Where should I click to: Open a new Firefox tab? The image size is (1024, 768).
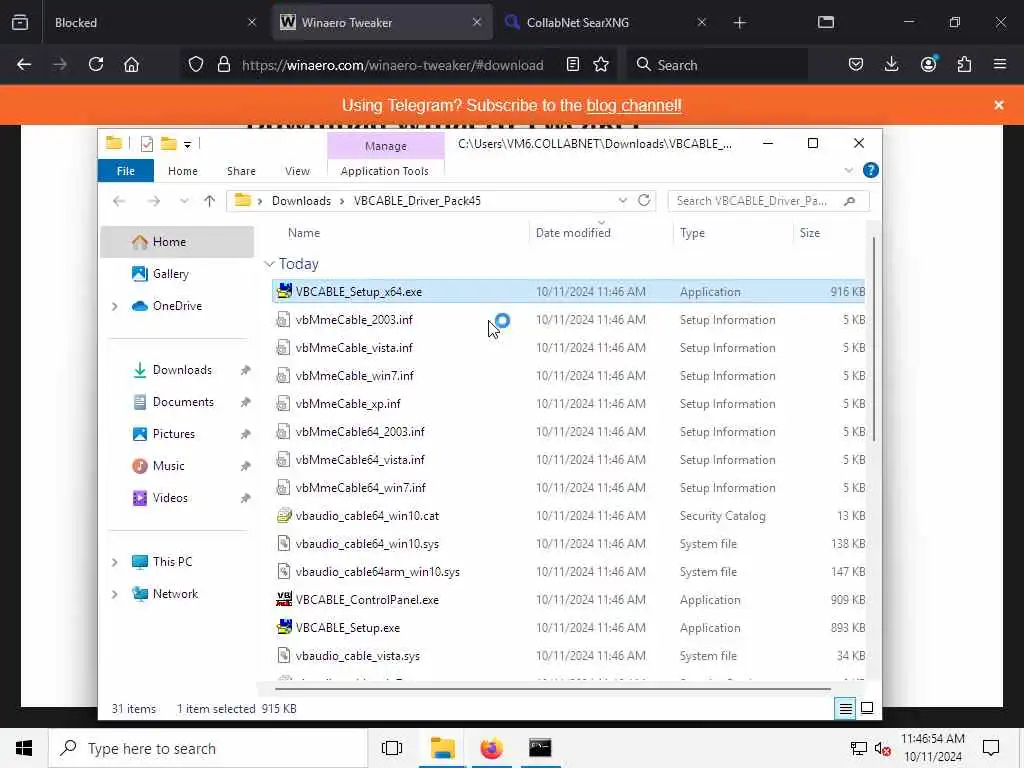point(739,23)
